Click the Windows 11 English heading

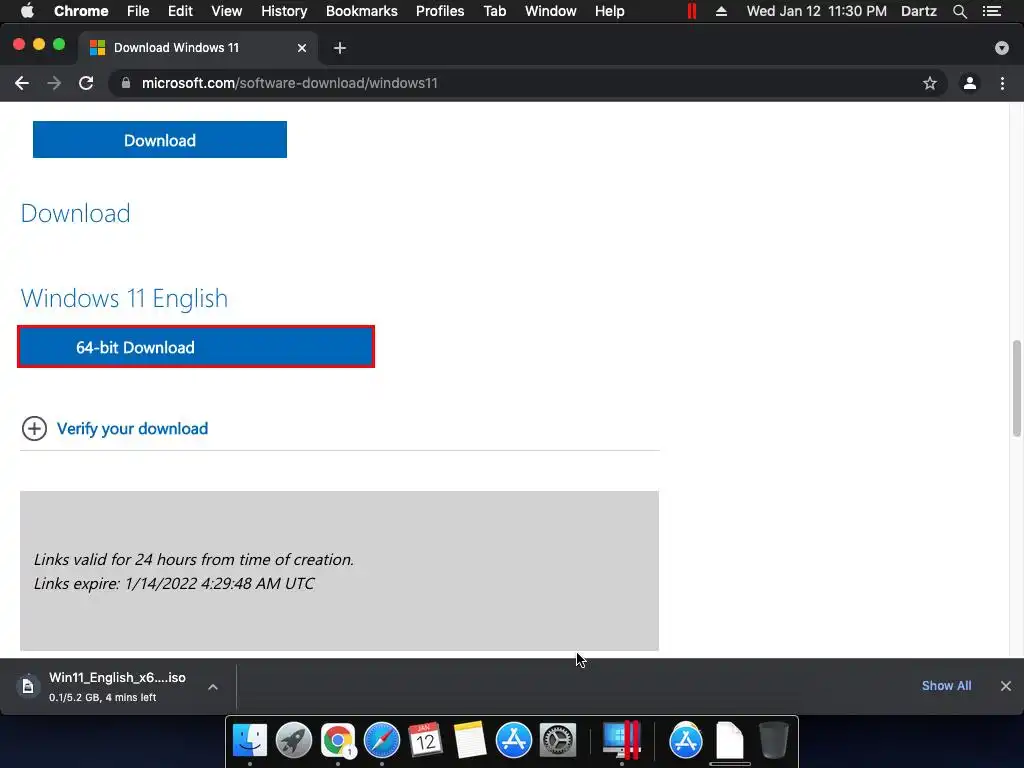[124, 298]
